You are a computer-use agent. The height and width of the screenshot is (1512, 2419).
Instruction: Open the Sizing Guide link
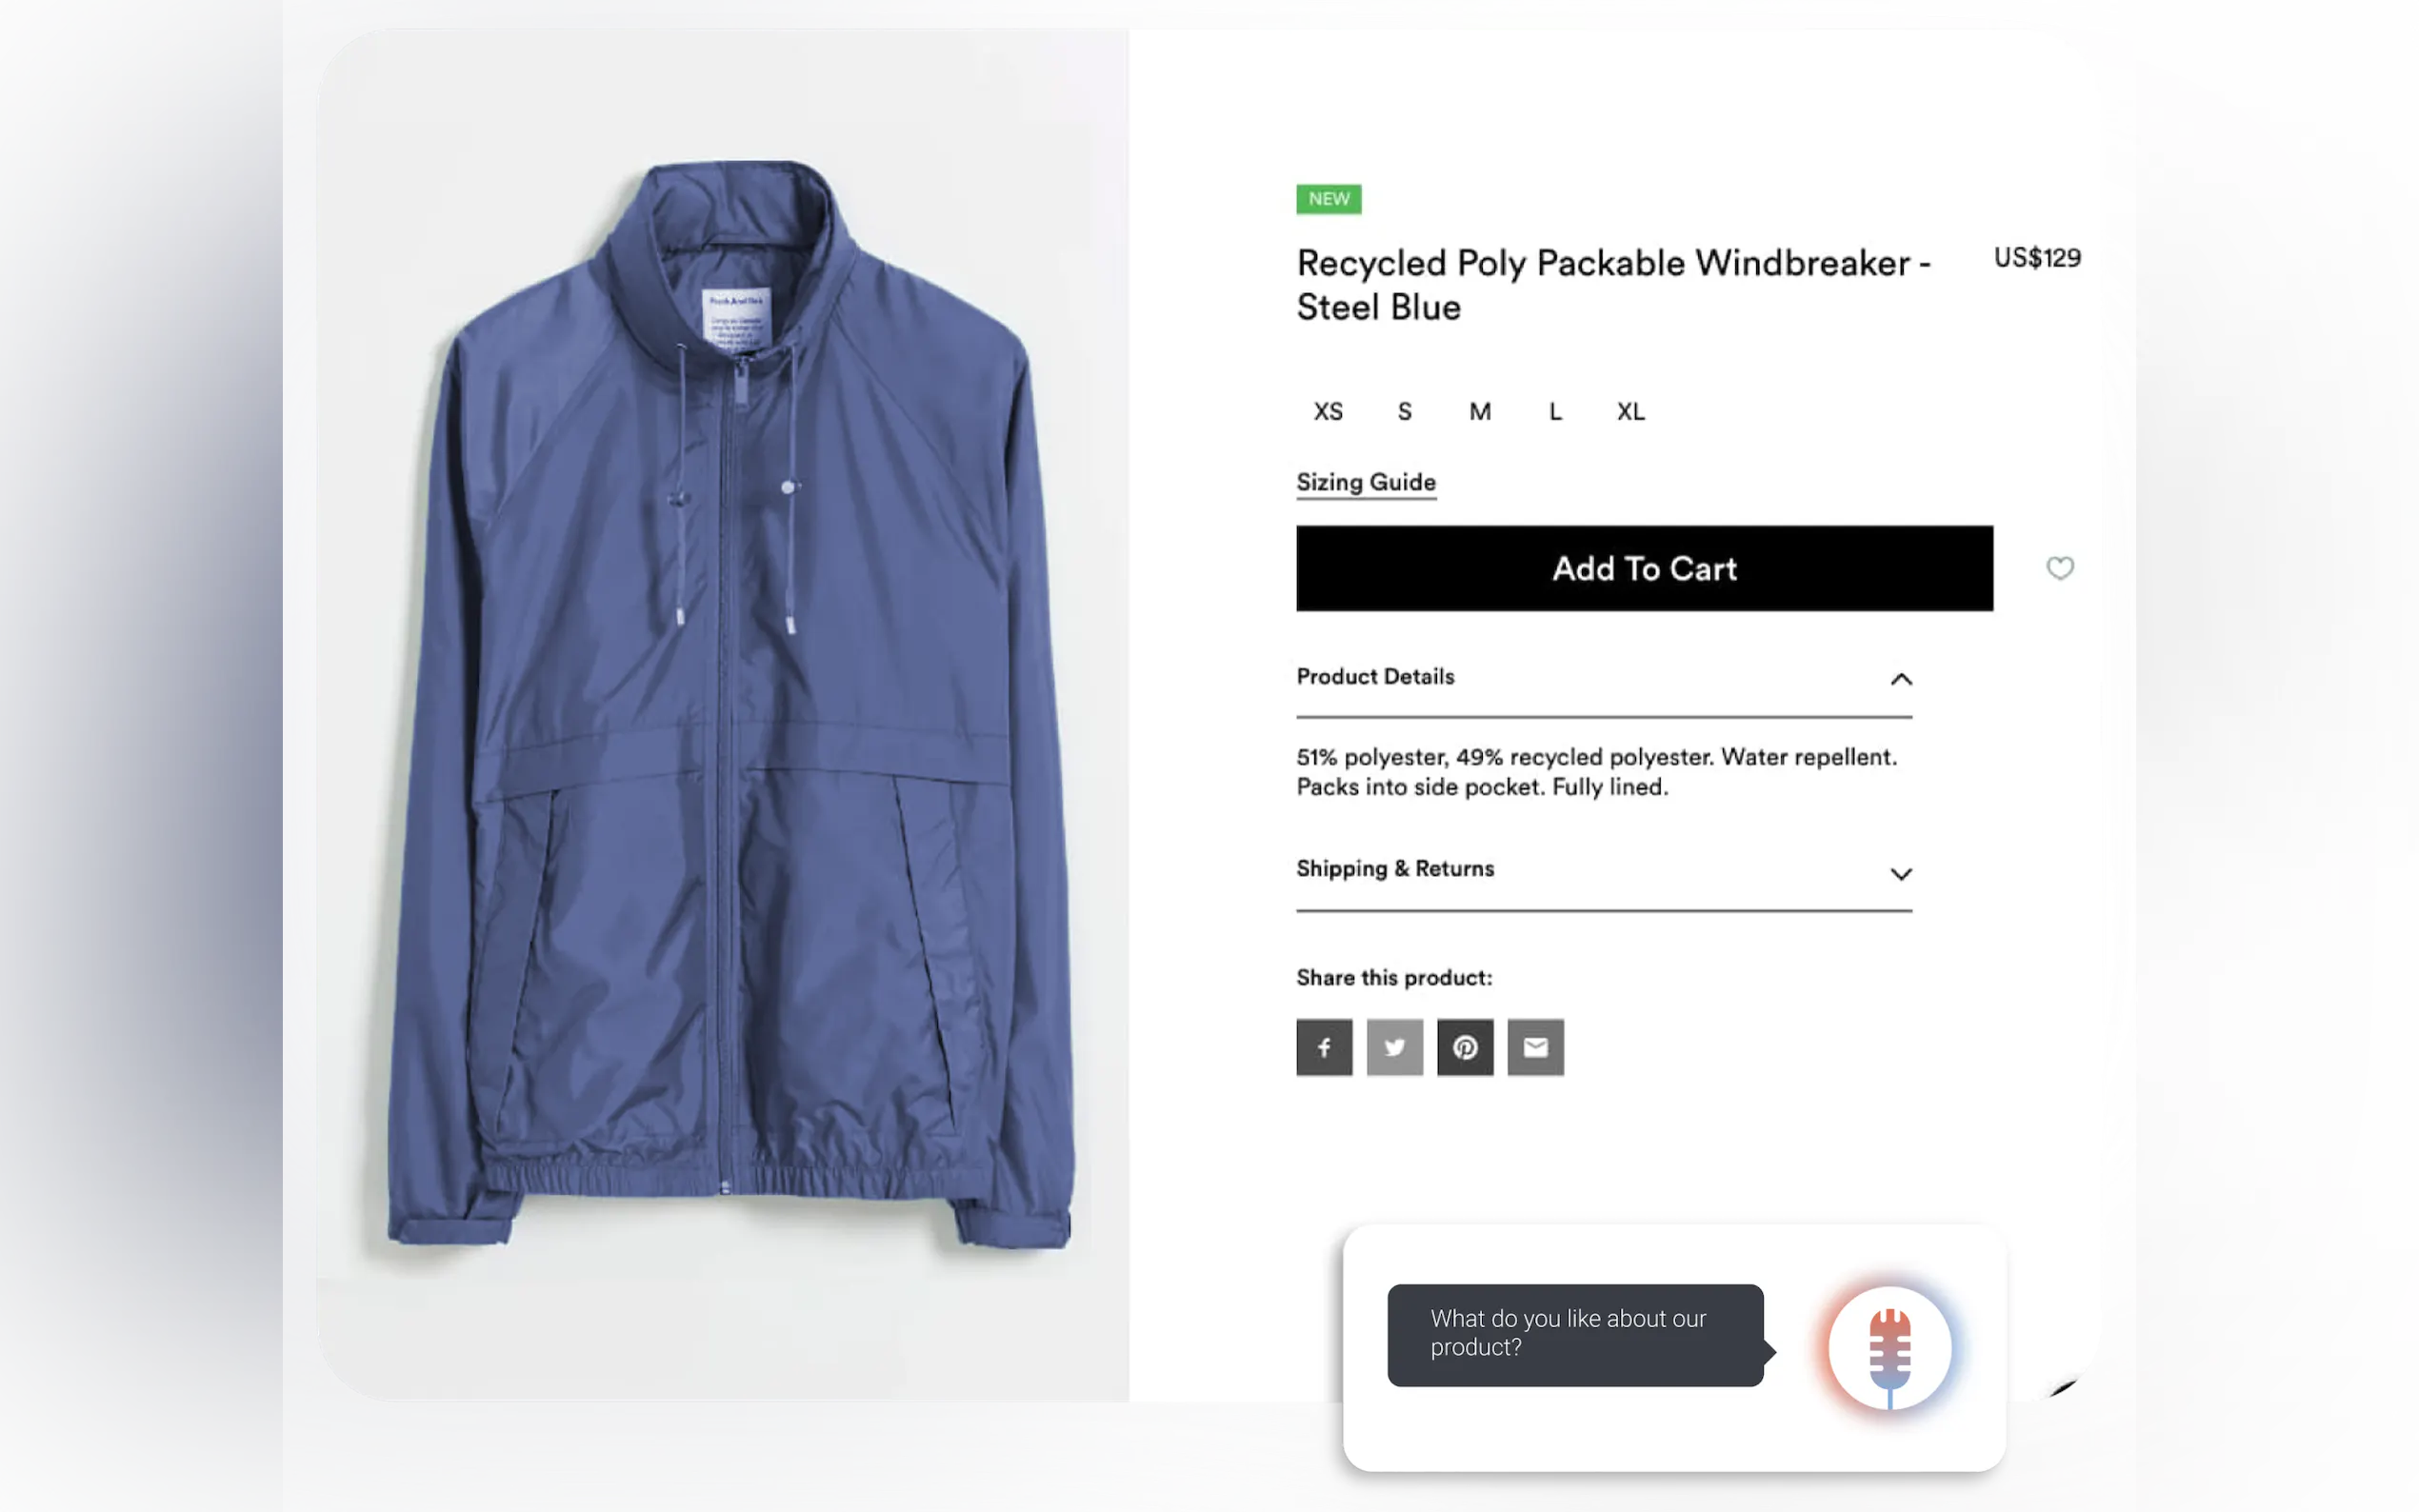(x=1366, y=482)
